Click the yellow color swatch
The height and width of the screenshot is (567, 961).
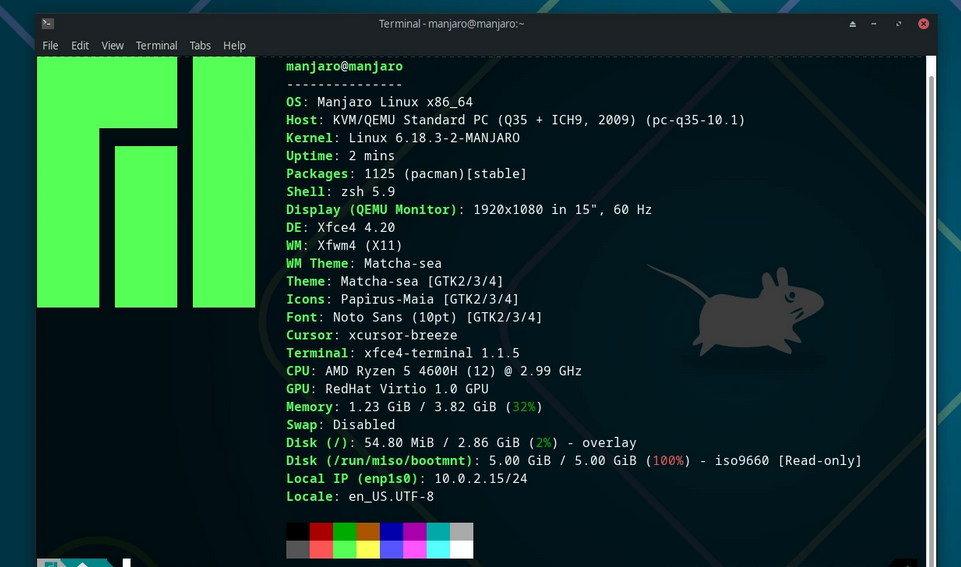click(368, 549)
